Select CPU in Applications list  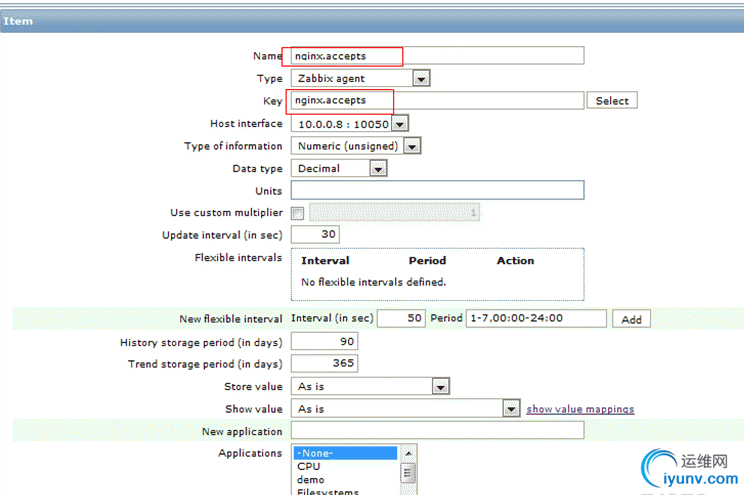point(345,466)
